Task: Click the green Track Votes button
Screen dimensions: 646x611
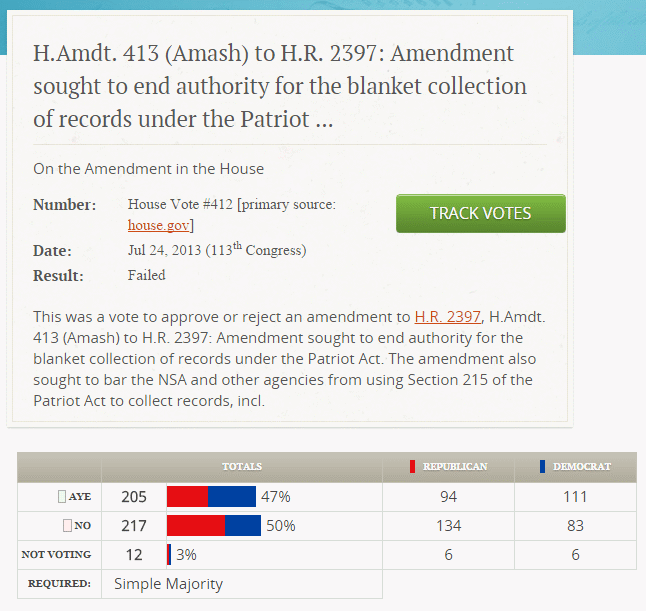Action: [x=480, y=213]
